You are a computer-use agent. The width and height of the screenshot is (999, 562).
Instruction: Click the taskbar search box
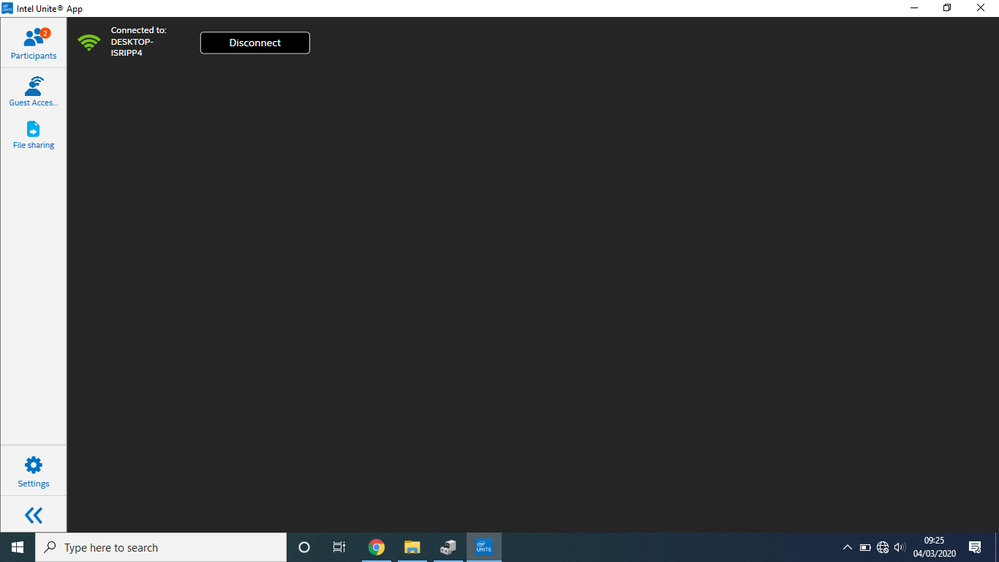(161, 547)
